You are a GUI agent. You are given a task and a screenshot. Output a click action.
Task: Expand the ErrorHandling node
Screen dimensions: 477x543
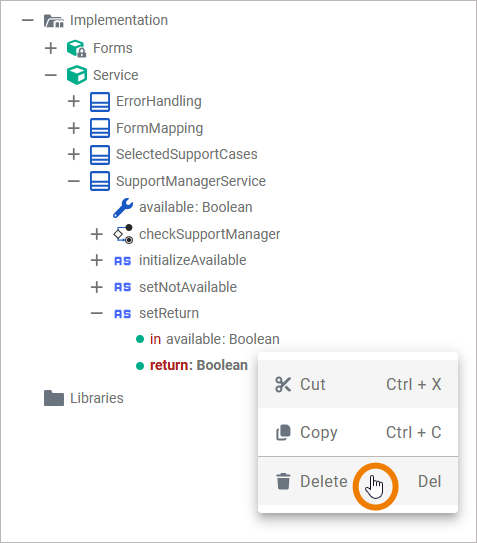pyautogui.click(x=74, y=101)
